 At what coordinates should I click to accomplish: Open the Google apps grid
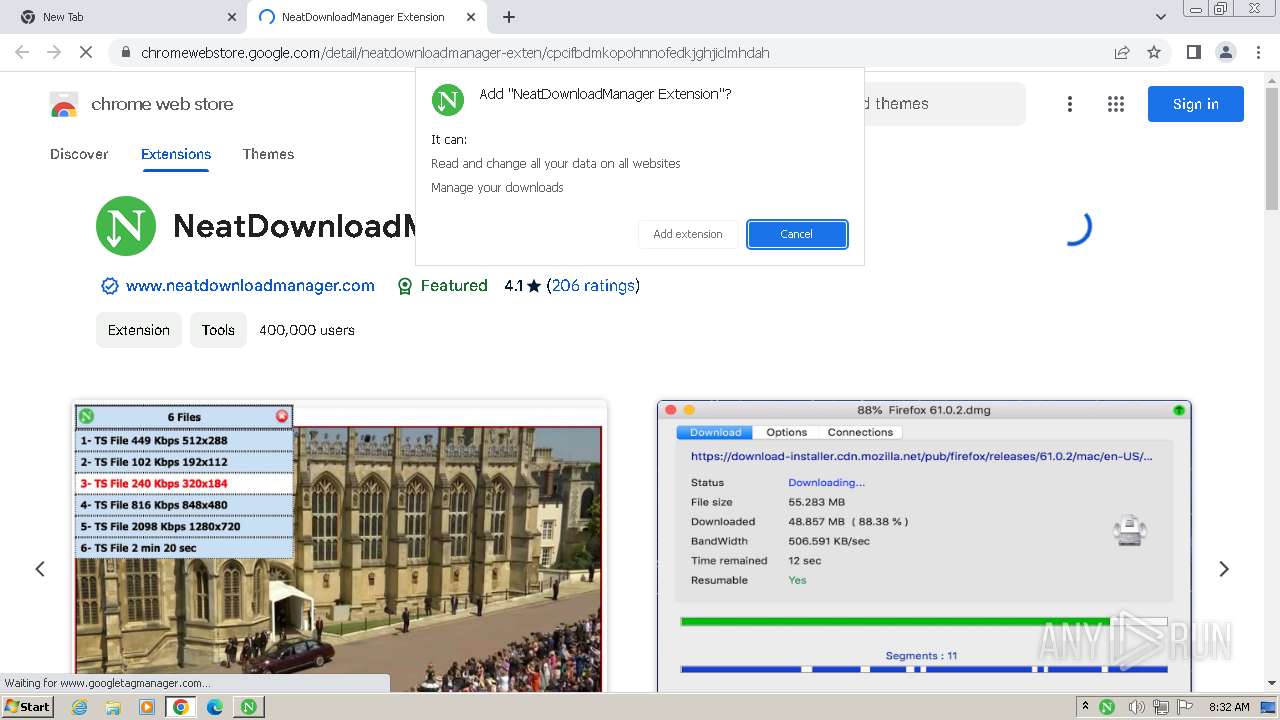(1116, 104)
